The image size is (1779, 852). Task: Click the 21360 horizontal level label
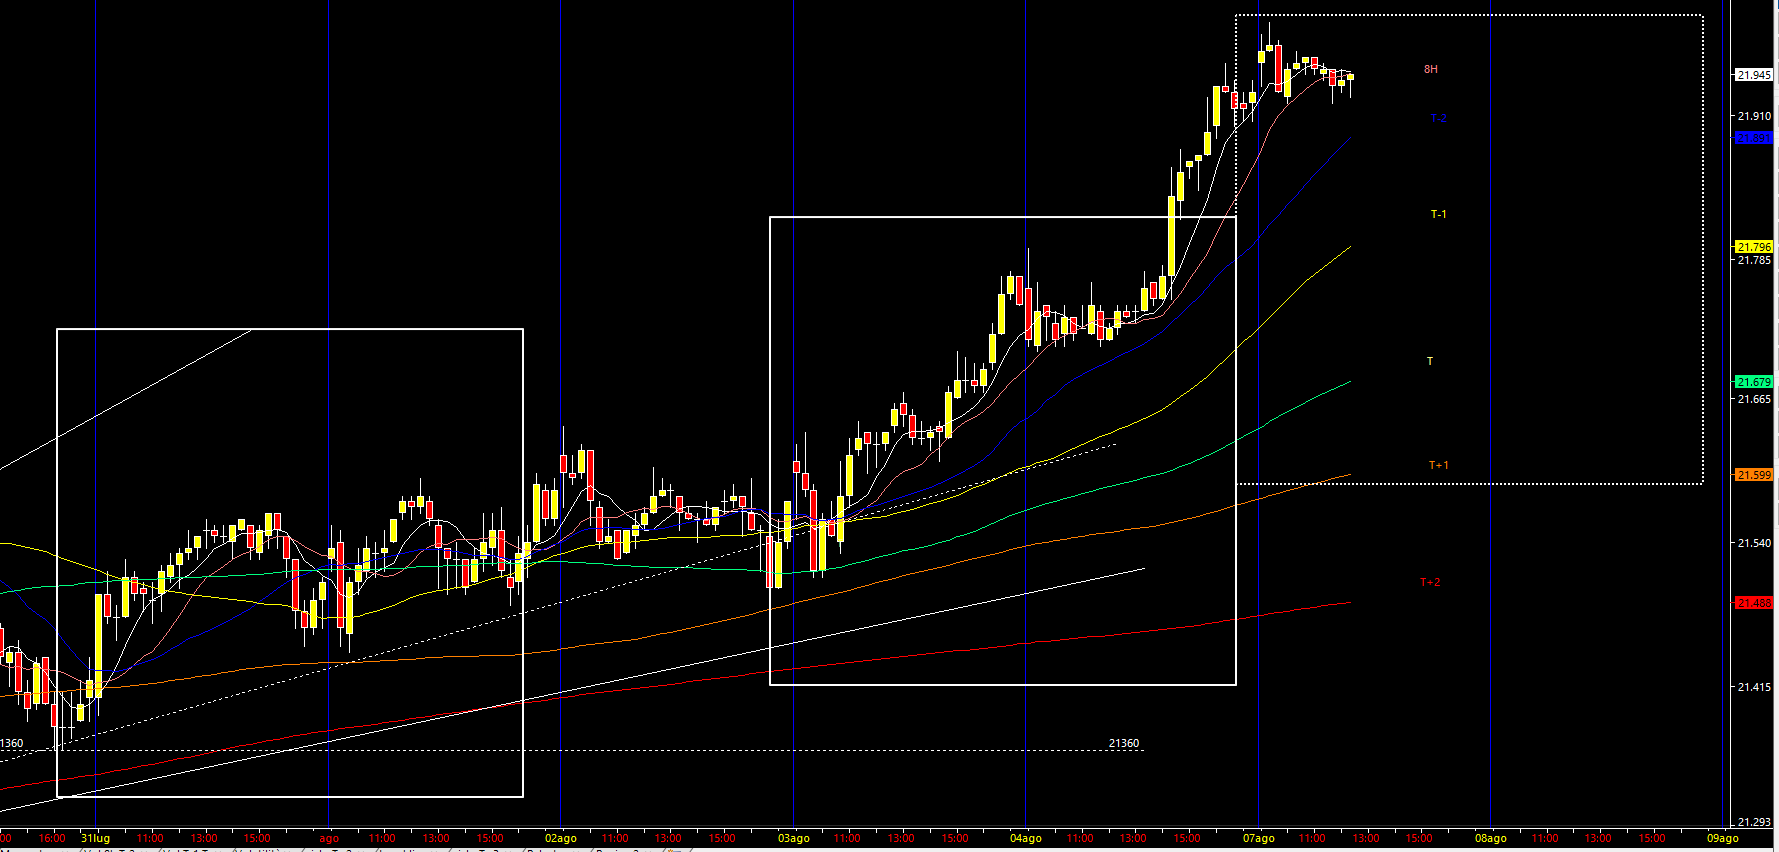[1124, 743]
